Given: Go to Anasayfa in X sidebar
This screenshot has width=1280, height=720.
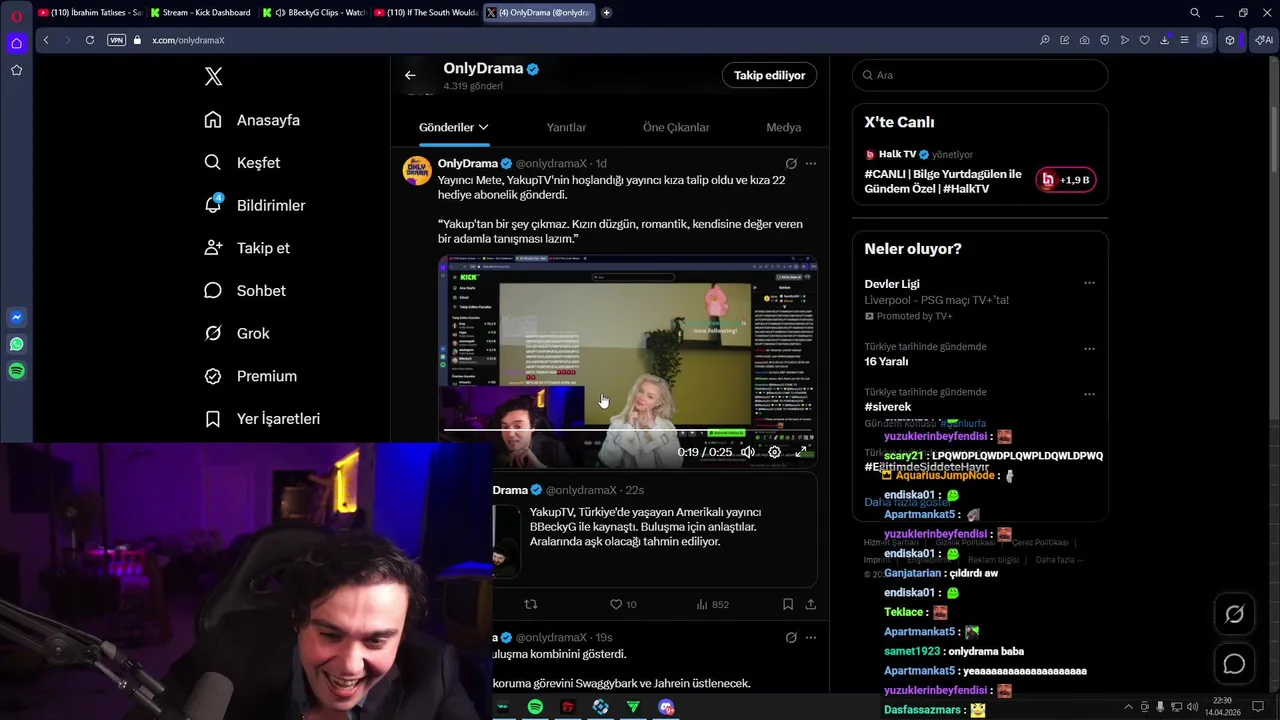Looking at the screenshot, I should [252, 120].
